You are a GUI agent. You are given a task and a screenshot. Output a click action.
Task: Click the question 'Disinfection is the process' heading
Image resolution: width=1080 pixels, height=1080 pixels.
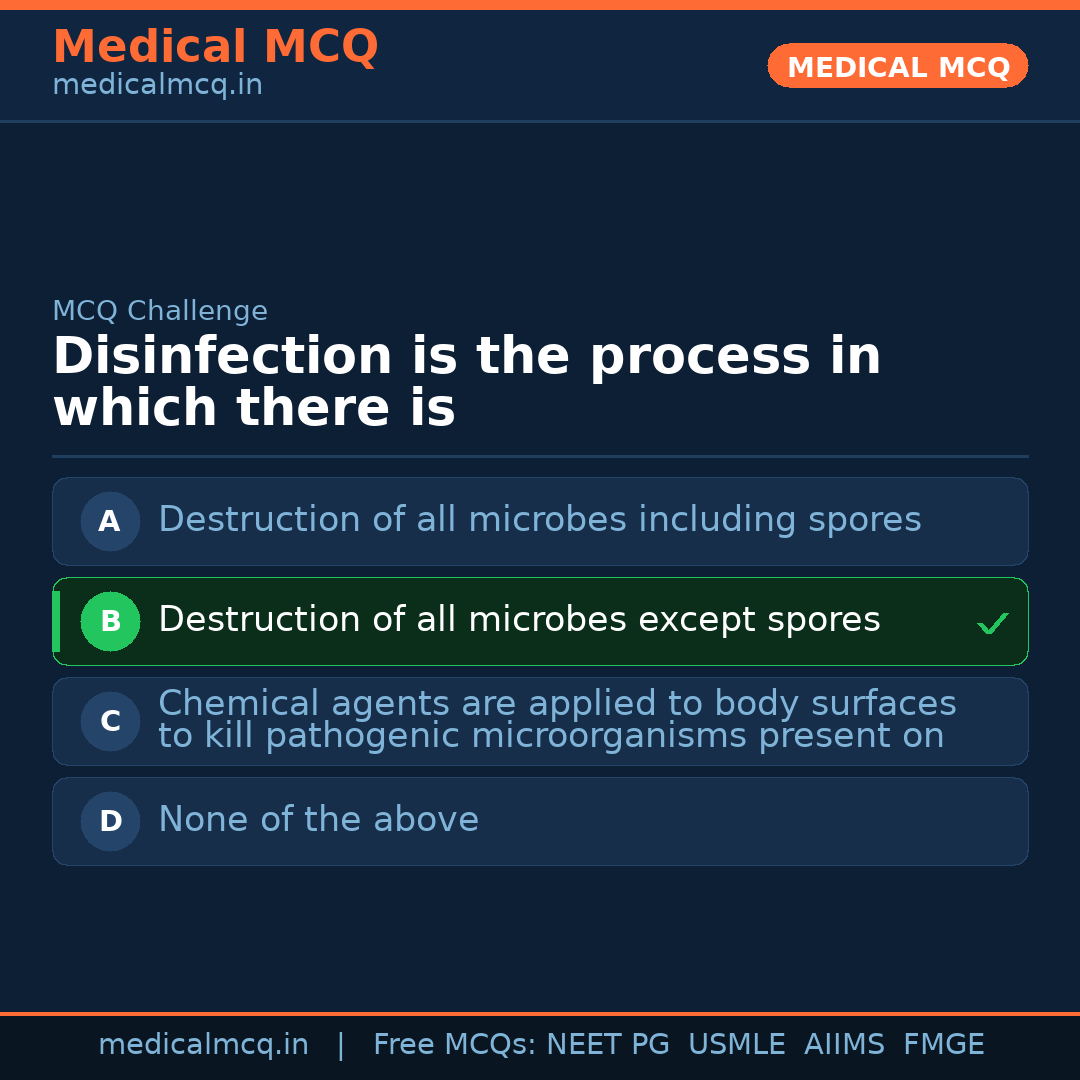466,382
